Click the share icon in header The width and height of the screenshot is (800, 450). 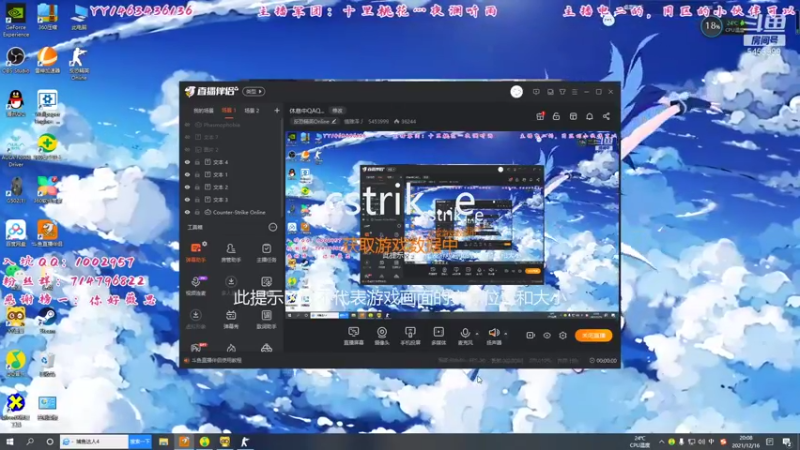point(606,116)
